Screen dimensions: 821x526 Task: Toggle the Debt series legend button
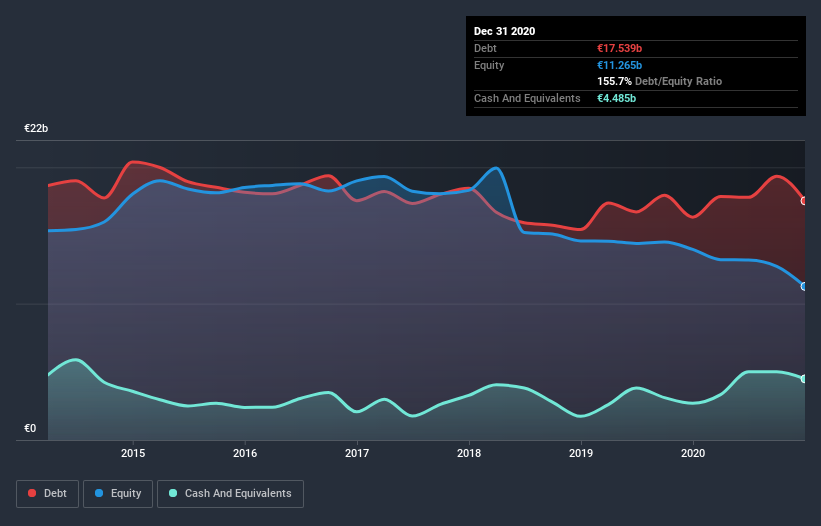tap(48, 494)
